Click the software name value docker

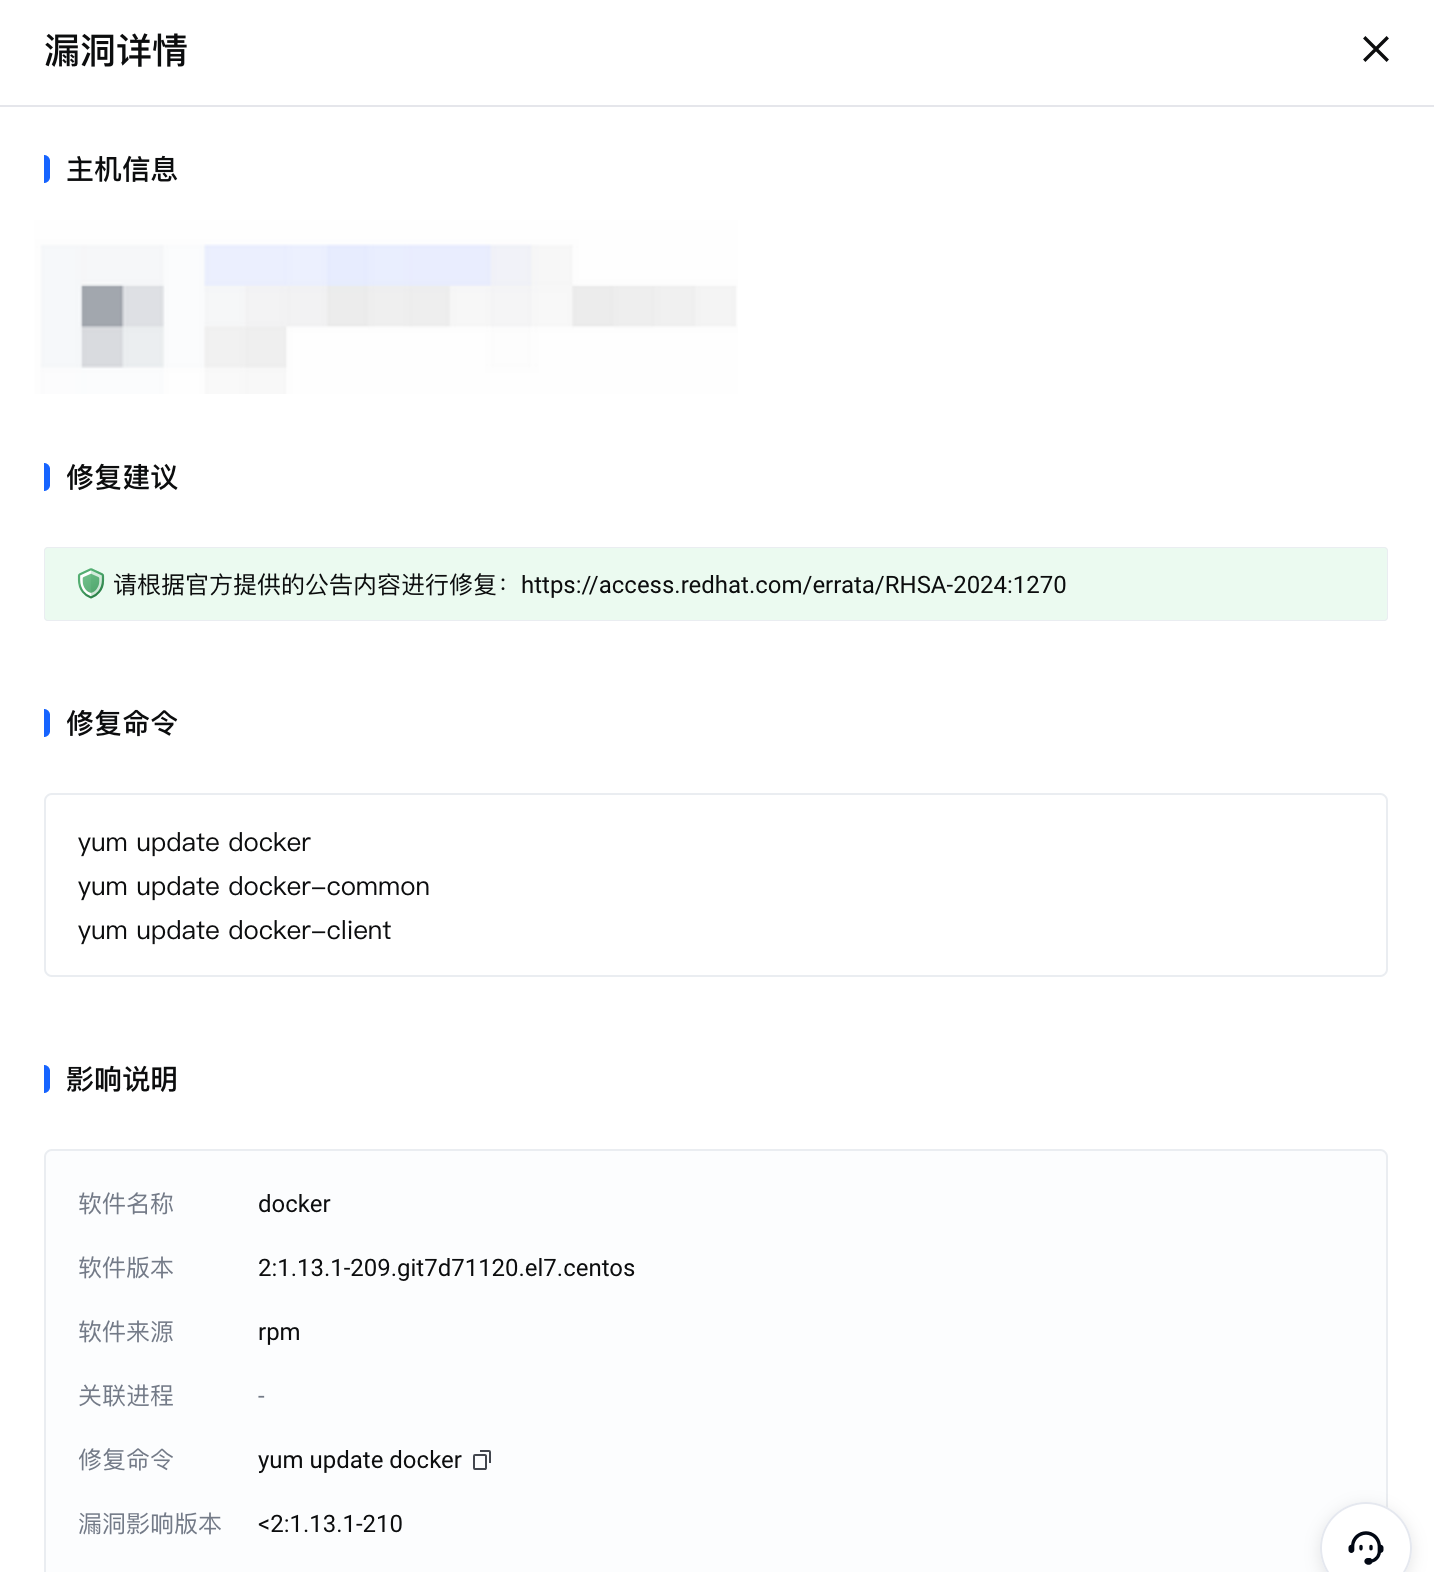pyautogui.click(x=294, y=1204)
